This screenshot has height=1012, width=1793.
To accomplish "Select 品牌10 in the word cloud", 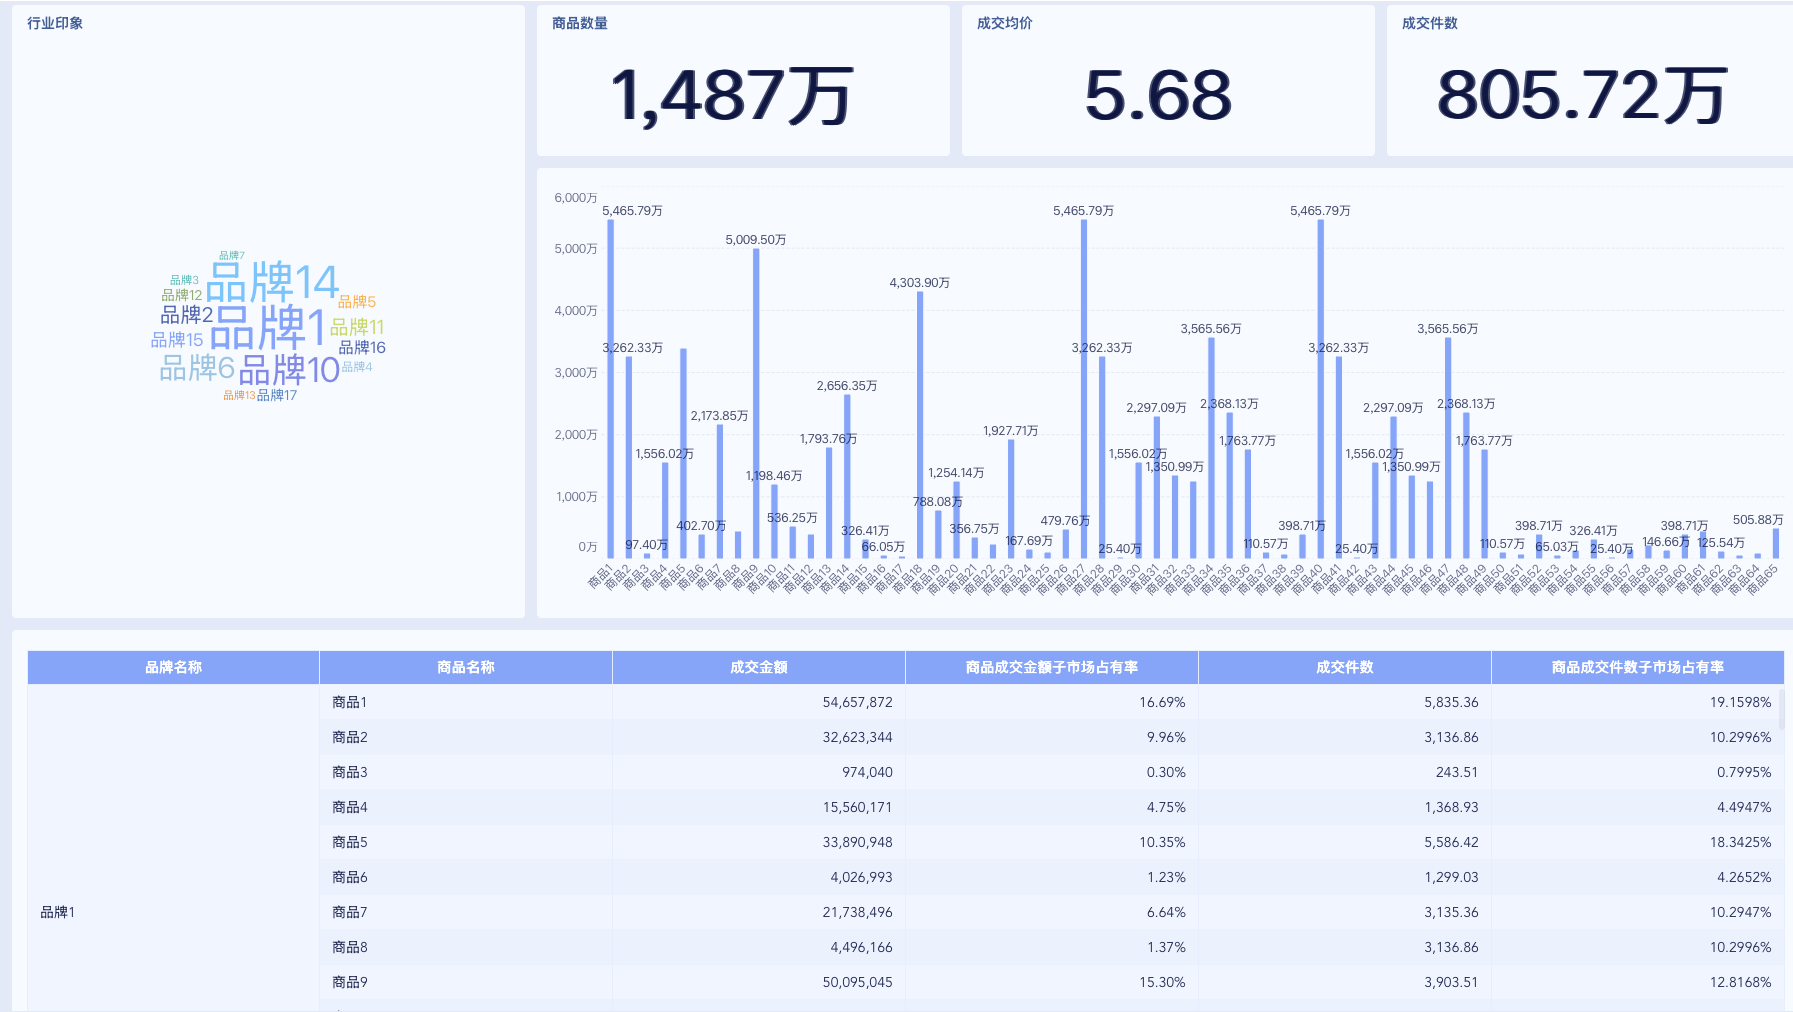I will tap(289, 370).
